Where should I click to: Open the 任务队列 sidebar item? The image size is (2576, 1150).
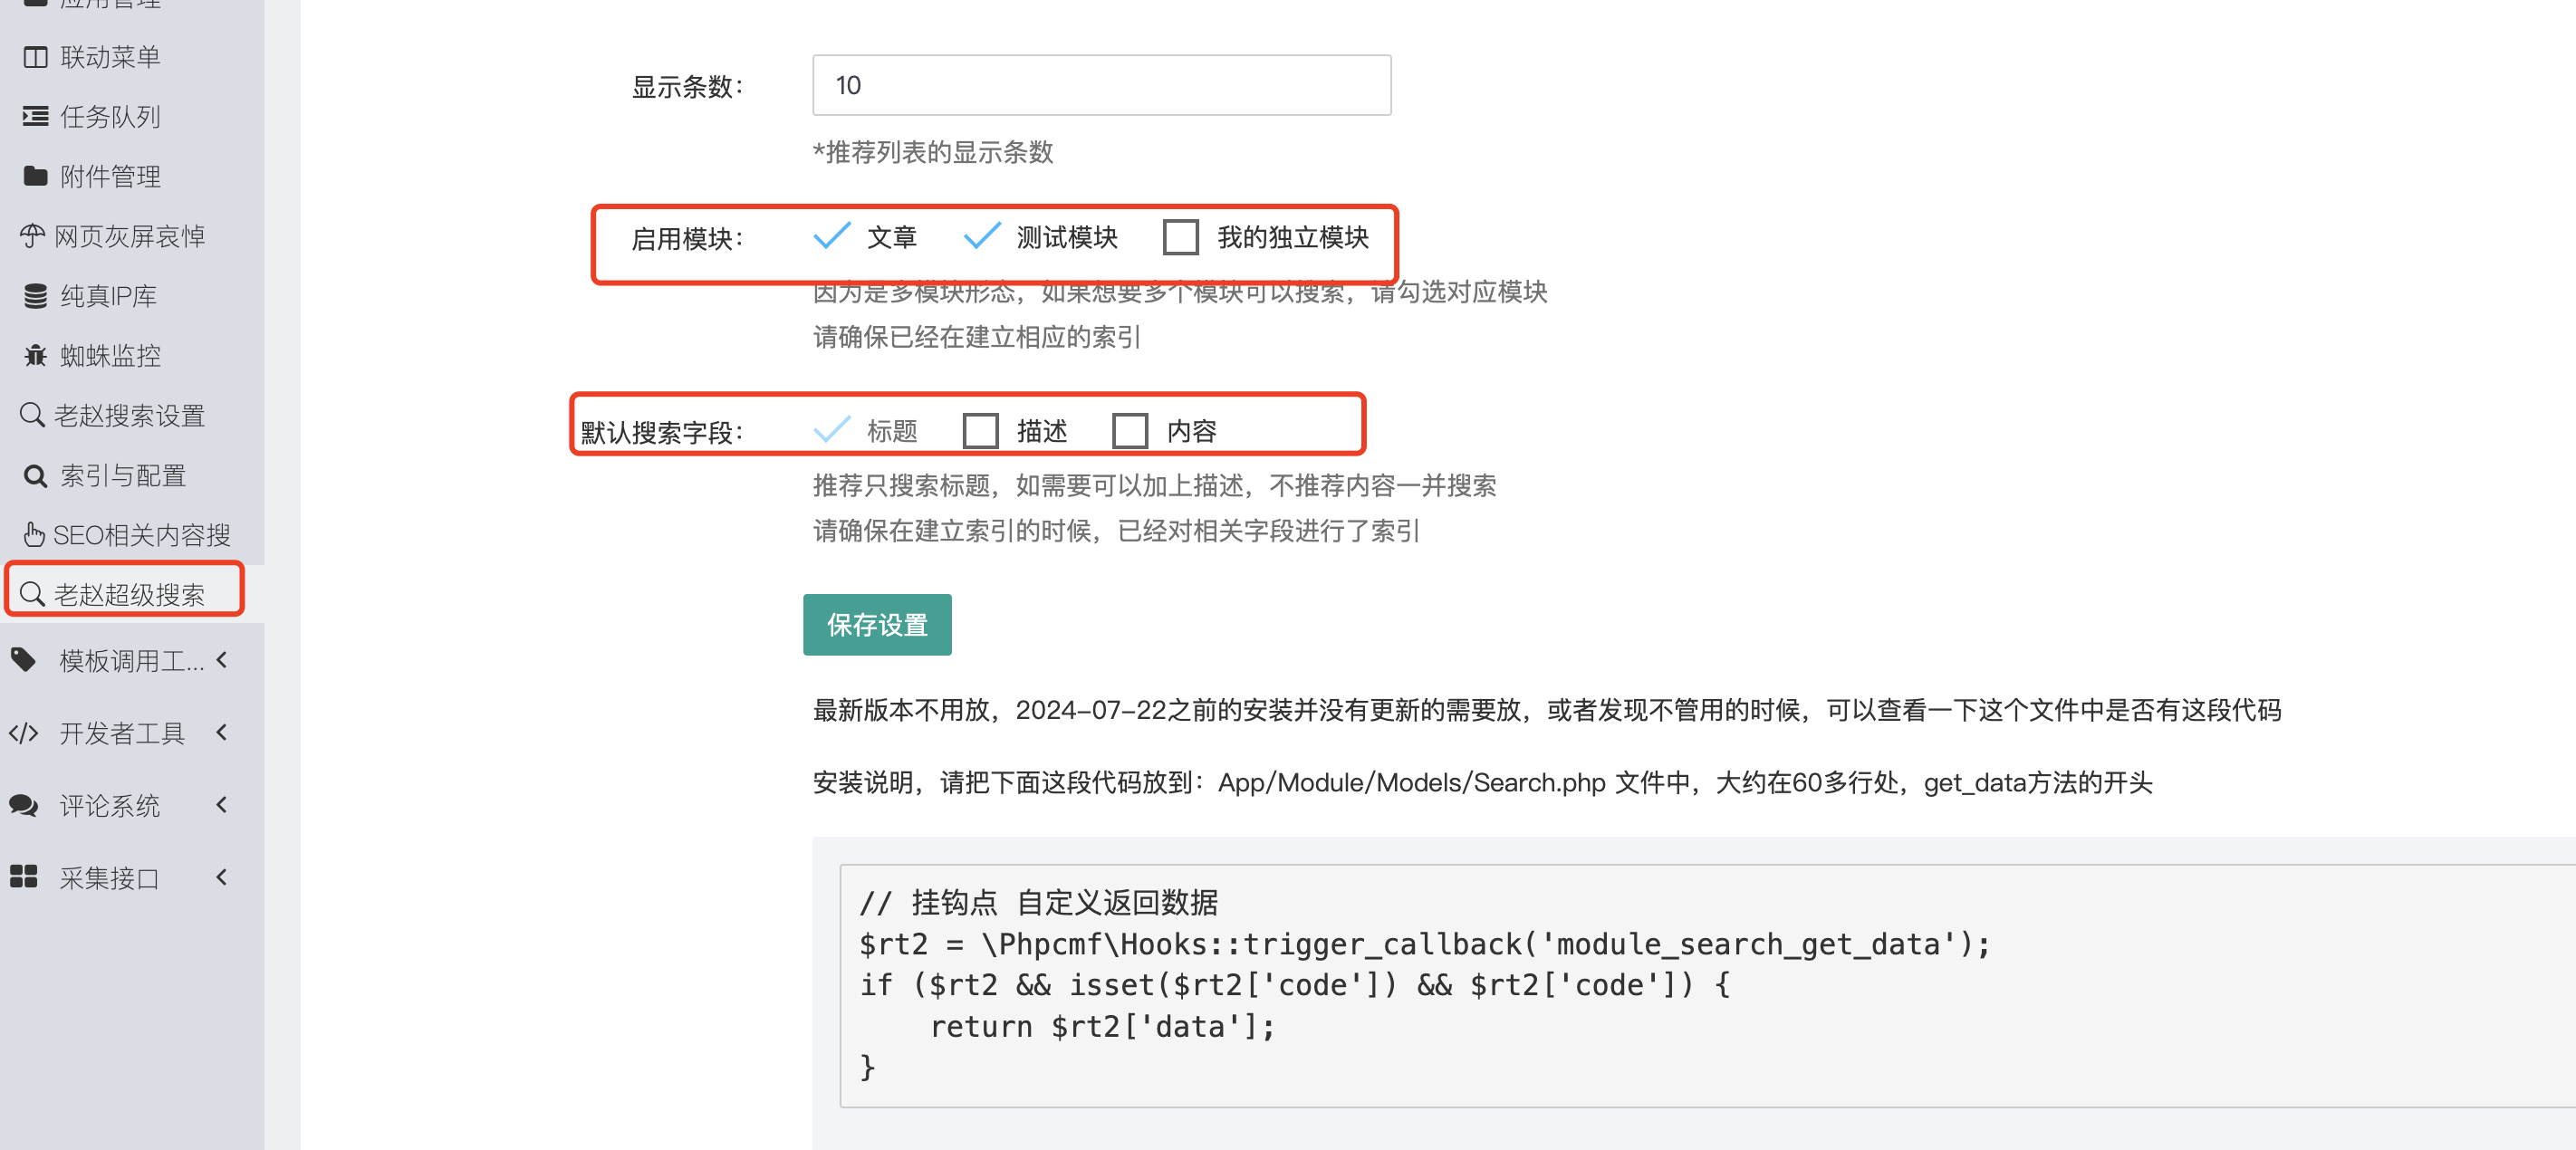(x=132, y=117)
